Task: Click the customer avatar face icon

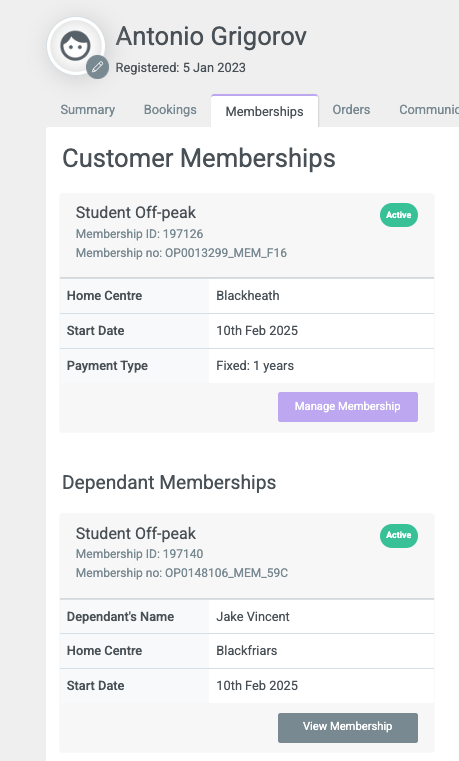Action: click(75, 46)
